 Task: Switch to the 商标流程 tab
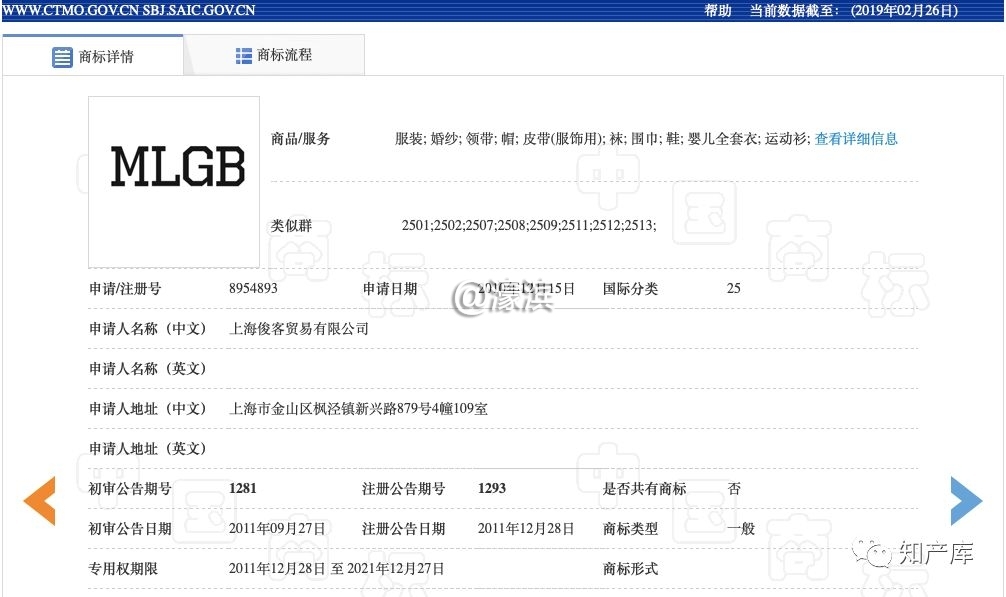[x=274, y=55]
